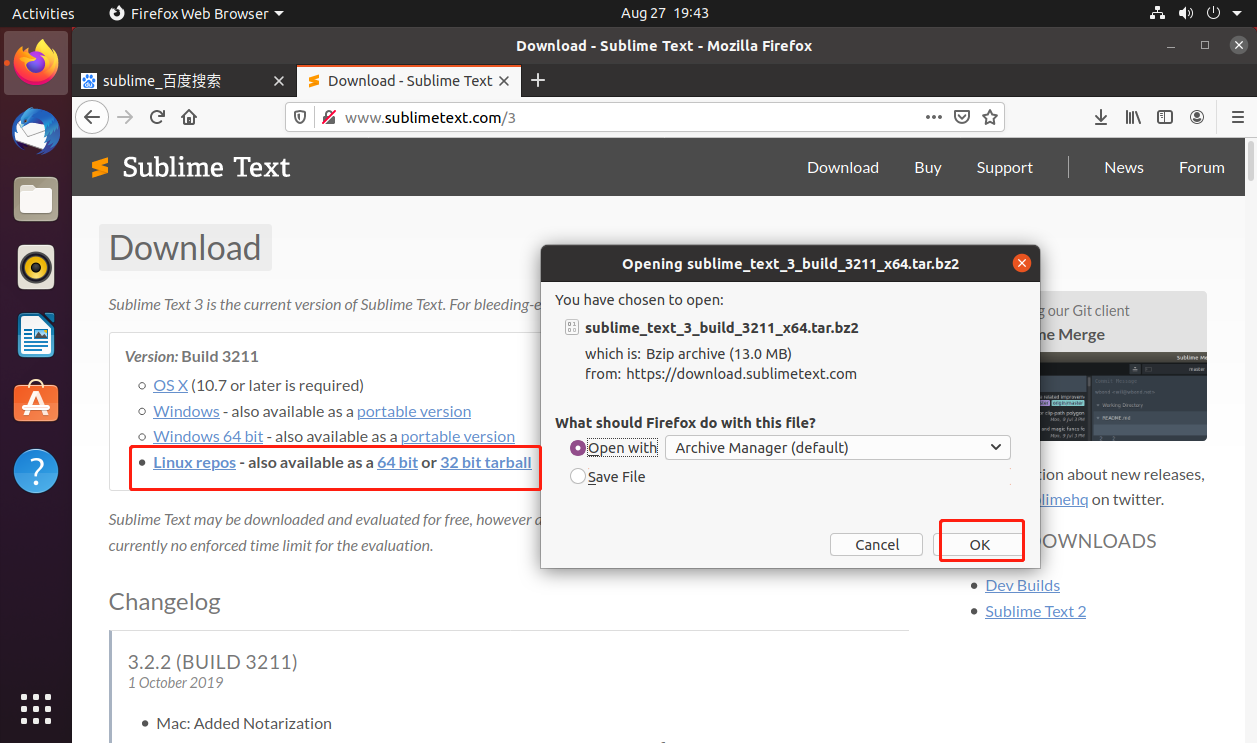Close the Opening file dialog
This screenshot has height=743, width=1257.
[1021, 263]
